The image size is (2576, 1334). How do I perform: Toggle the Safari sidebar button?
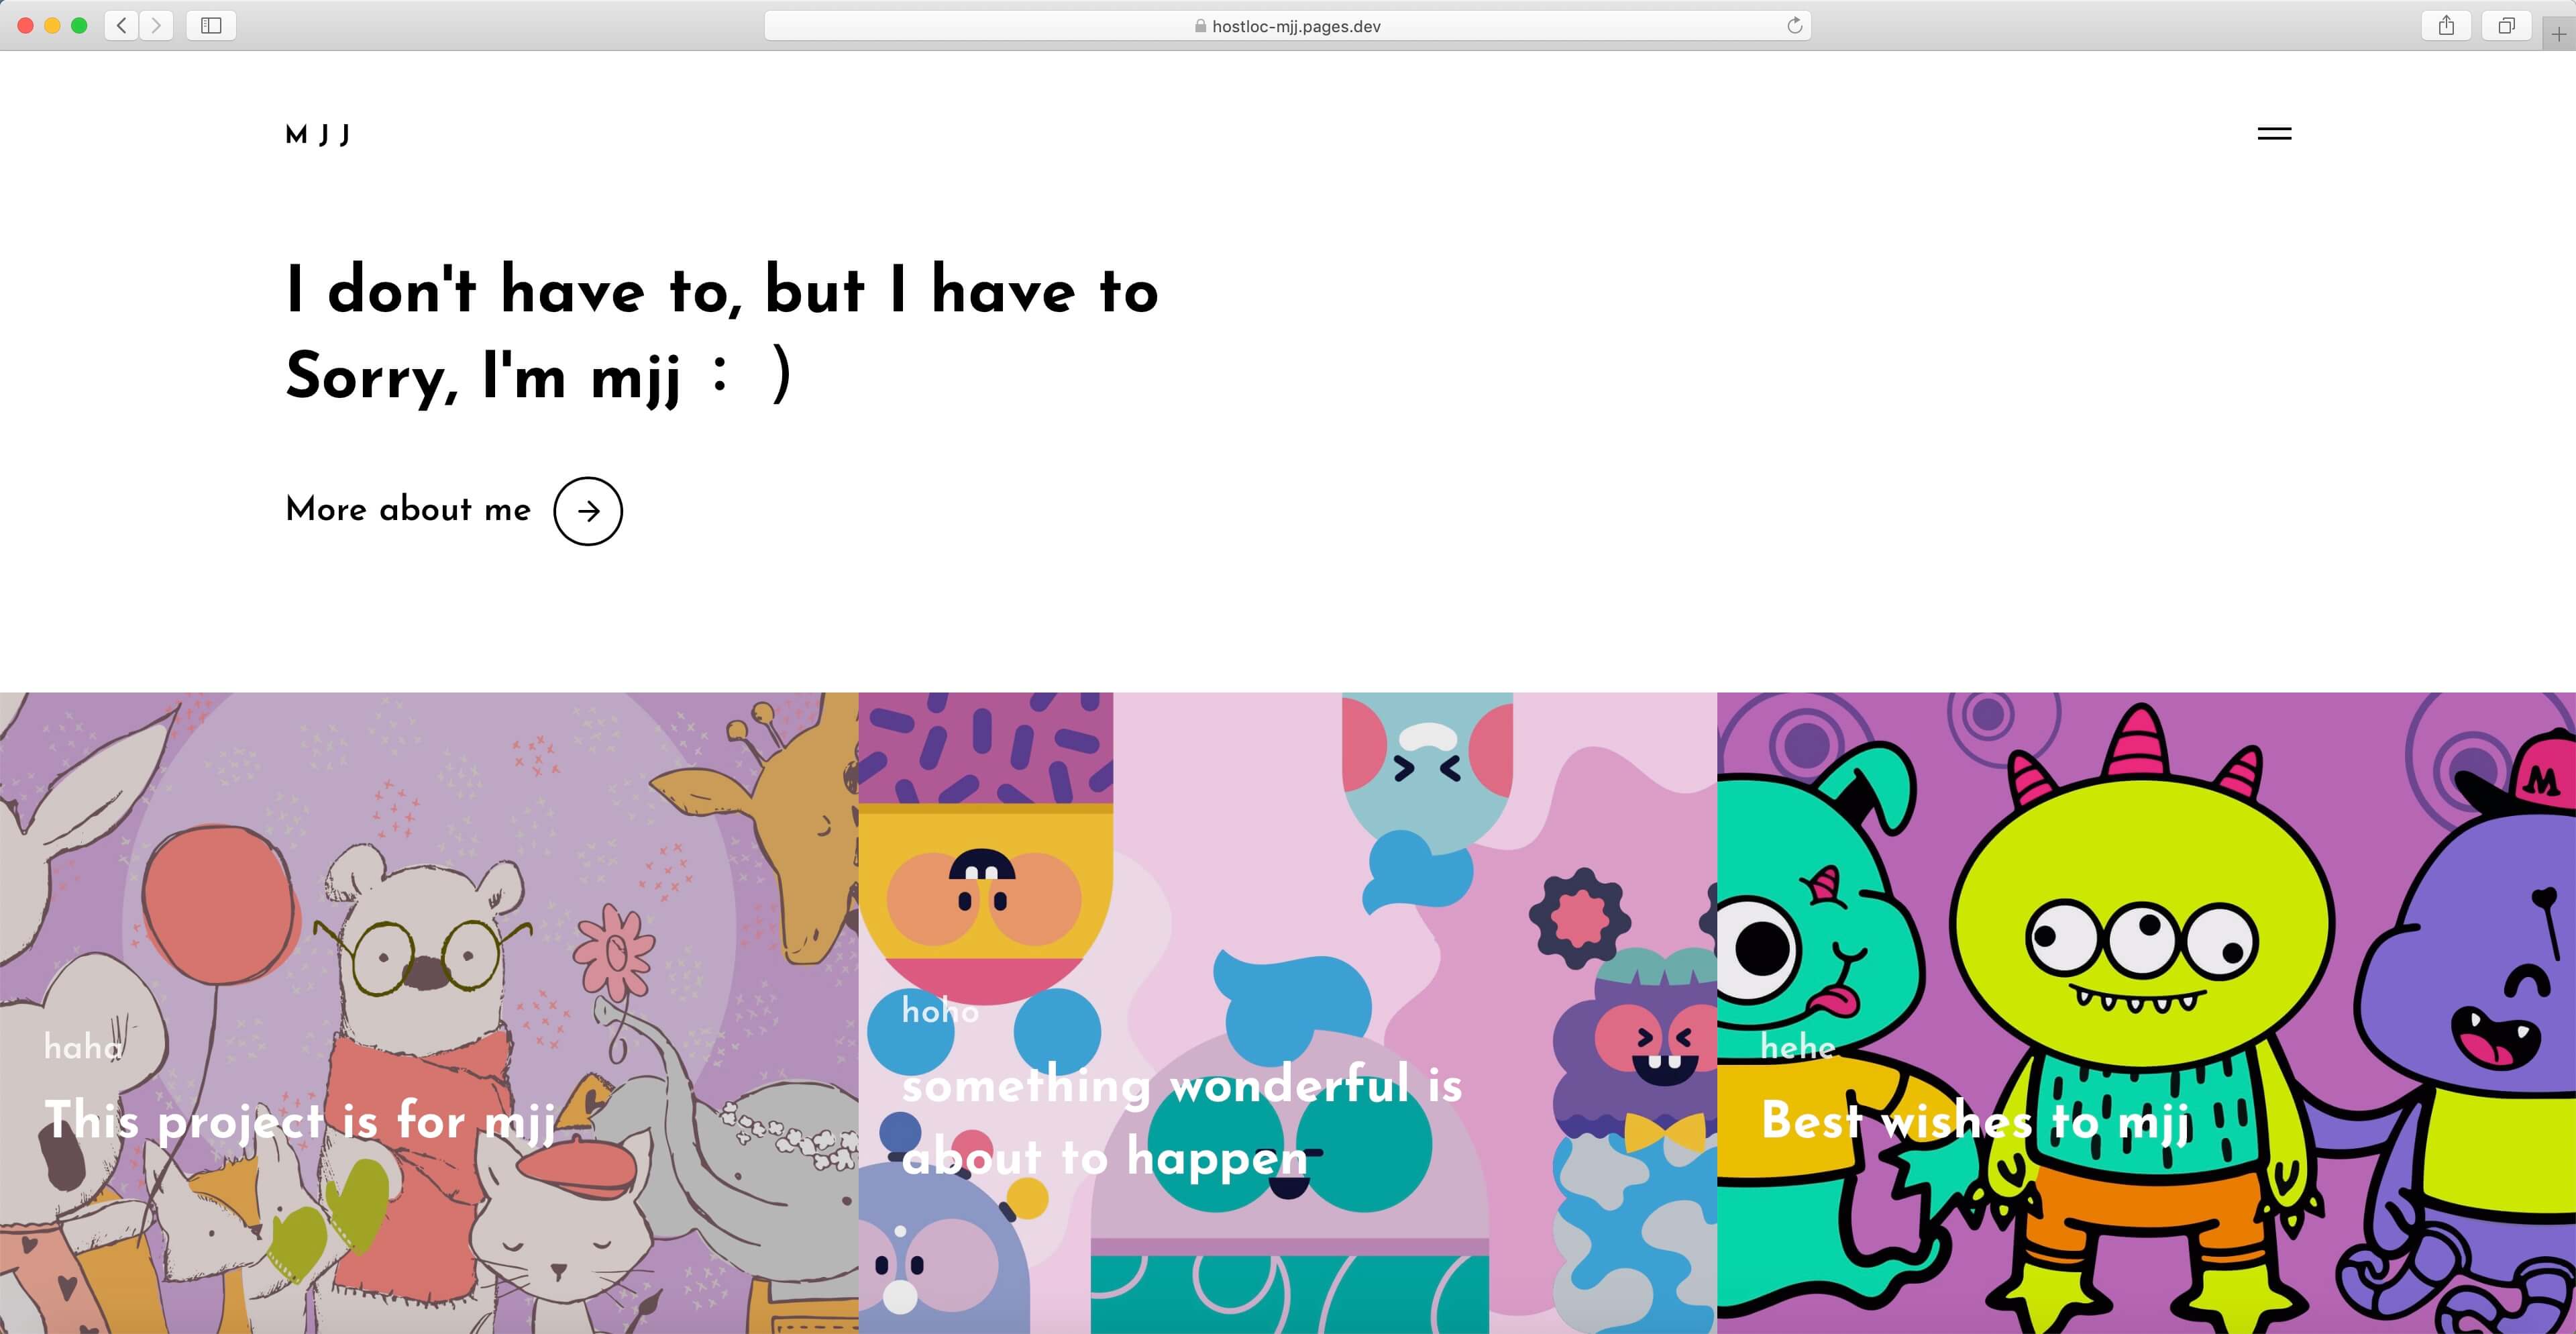pos(211,26)
